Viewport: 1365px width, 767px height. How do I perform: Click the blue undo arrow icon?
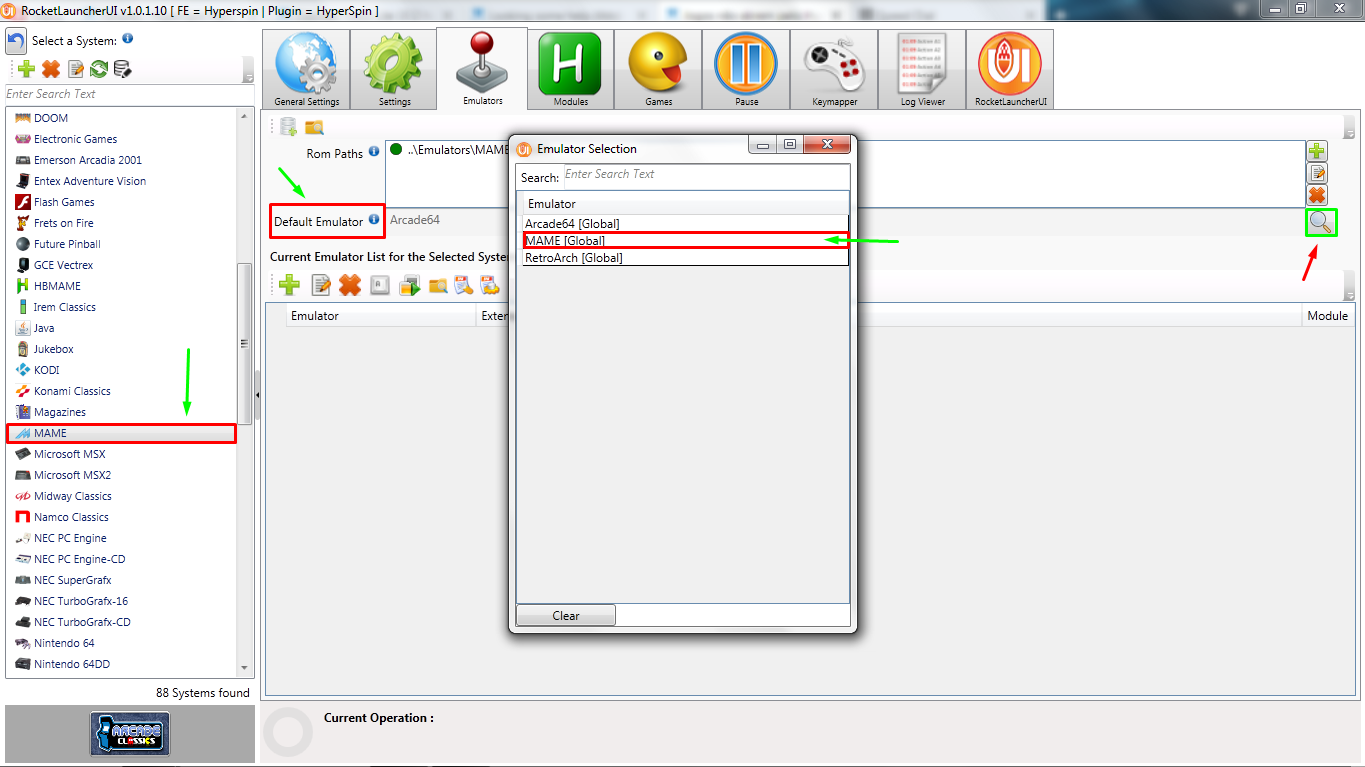[16, 41]
